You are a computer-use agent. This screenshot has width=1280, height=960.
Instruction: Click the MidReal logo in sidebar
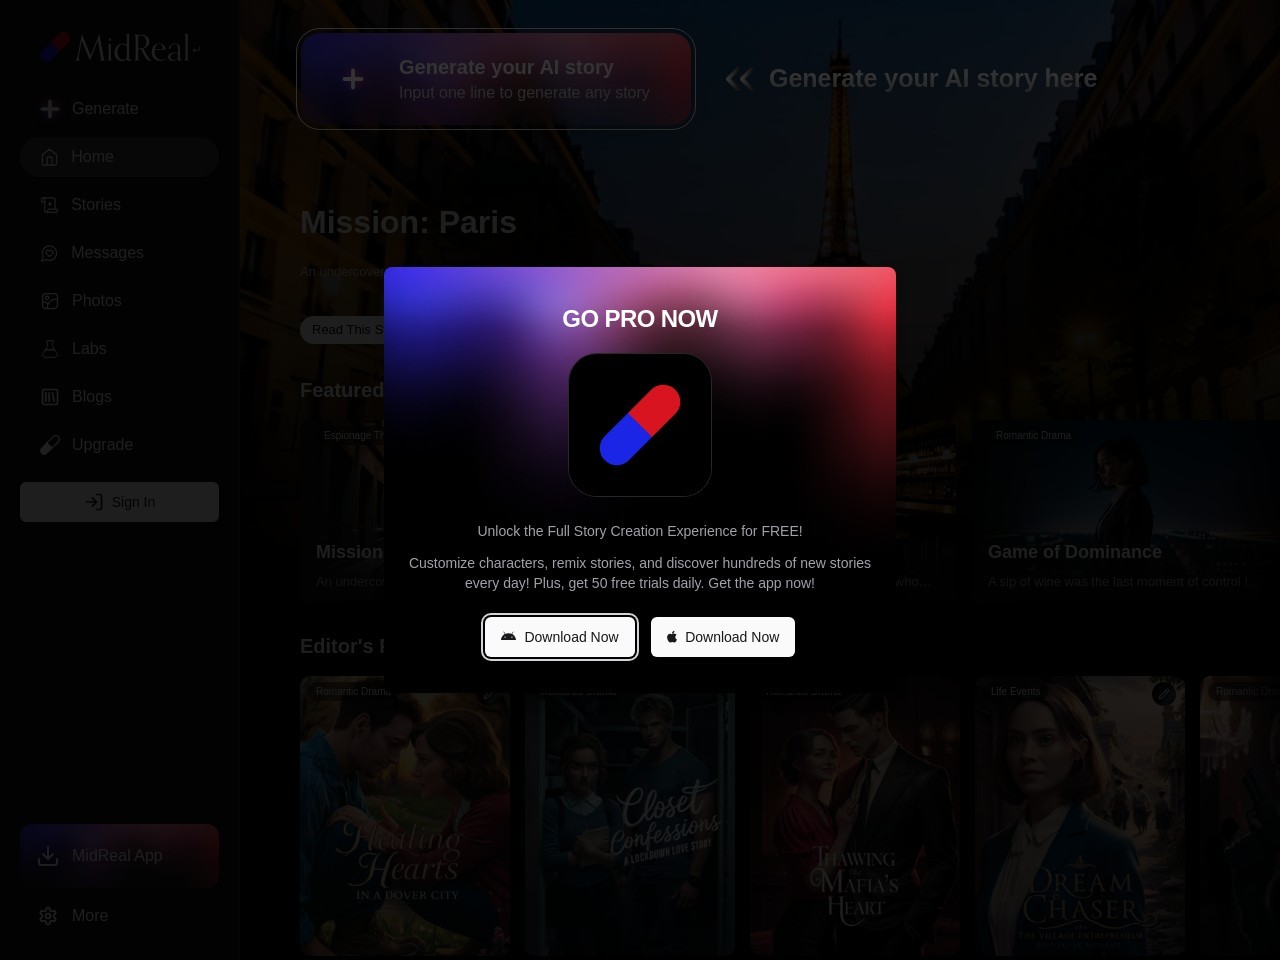(119, 47)
